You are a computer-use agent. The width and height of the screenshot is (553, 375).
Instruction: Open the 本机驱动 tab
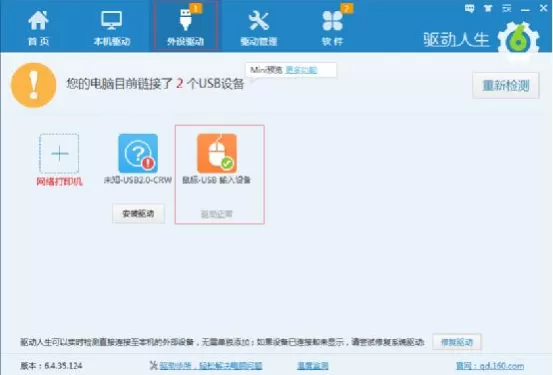[112, 28]
